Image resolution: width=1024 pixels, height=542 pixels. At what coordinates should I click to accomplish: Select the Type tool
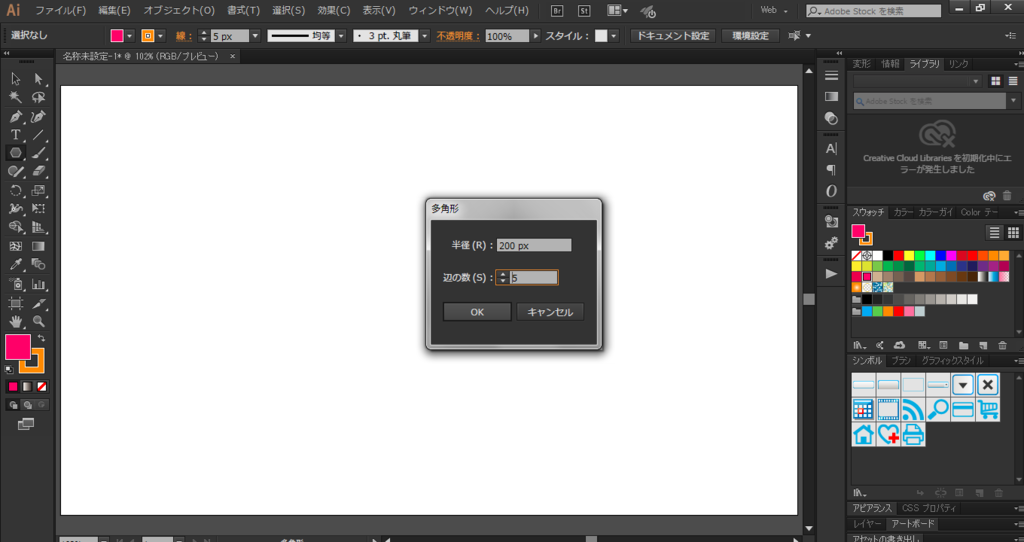tap(15, 135)
